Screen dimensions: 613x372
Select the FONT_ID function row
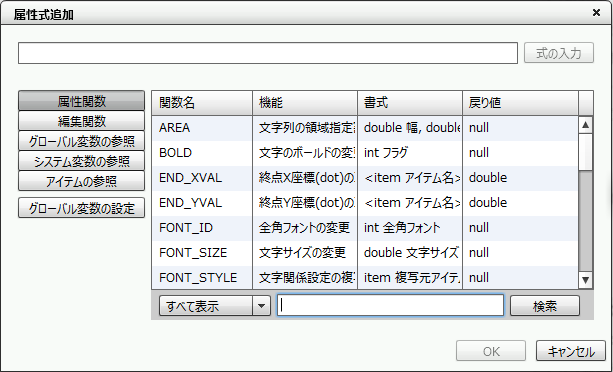point(364,228)
